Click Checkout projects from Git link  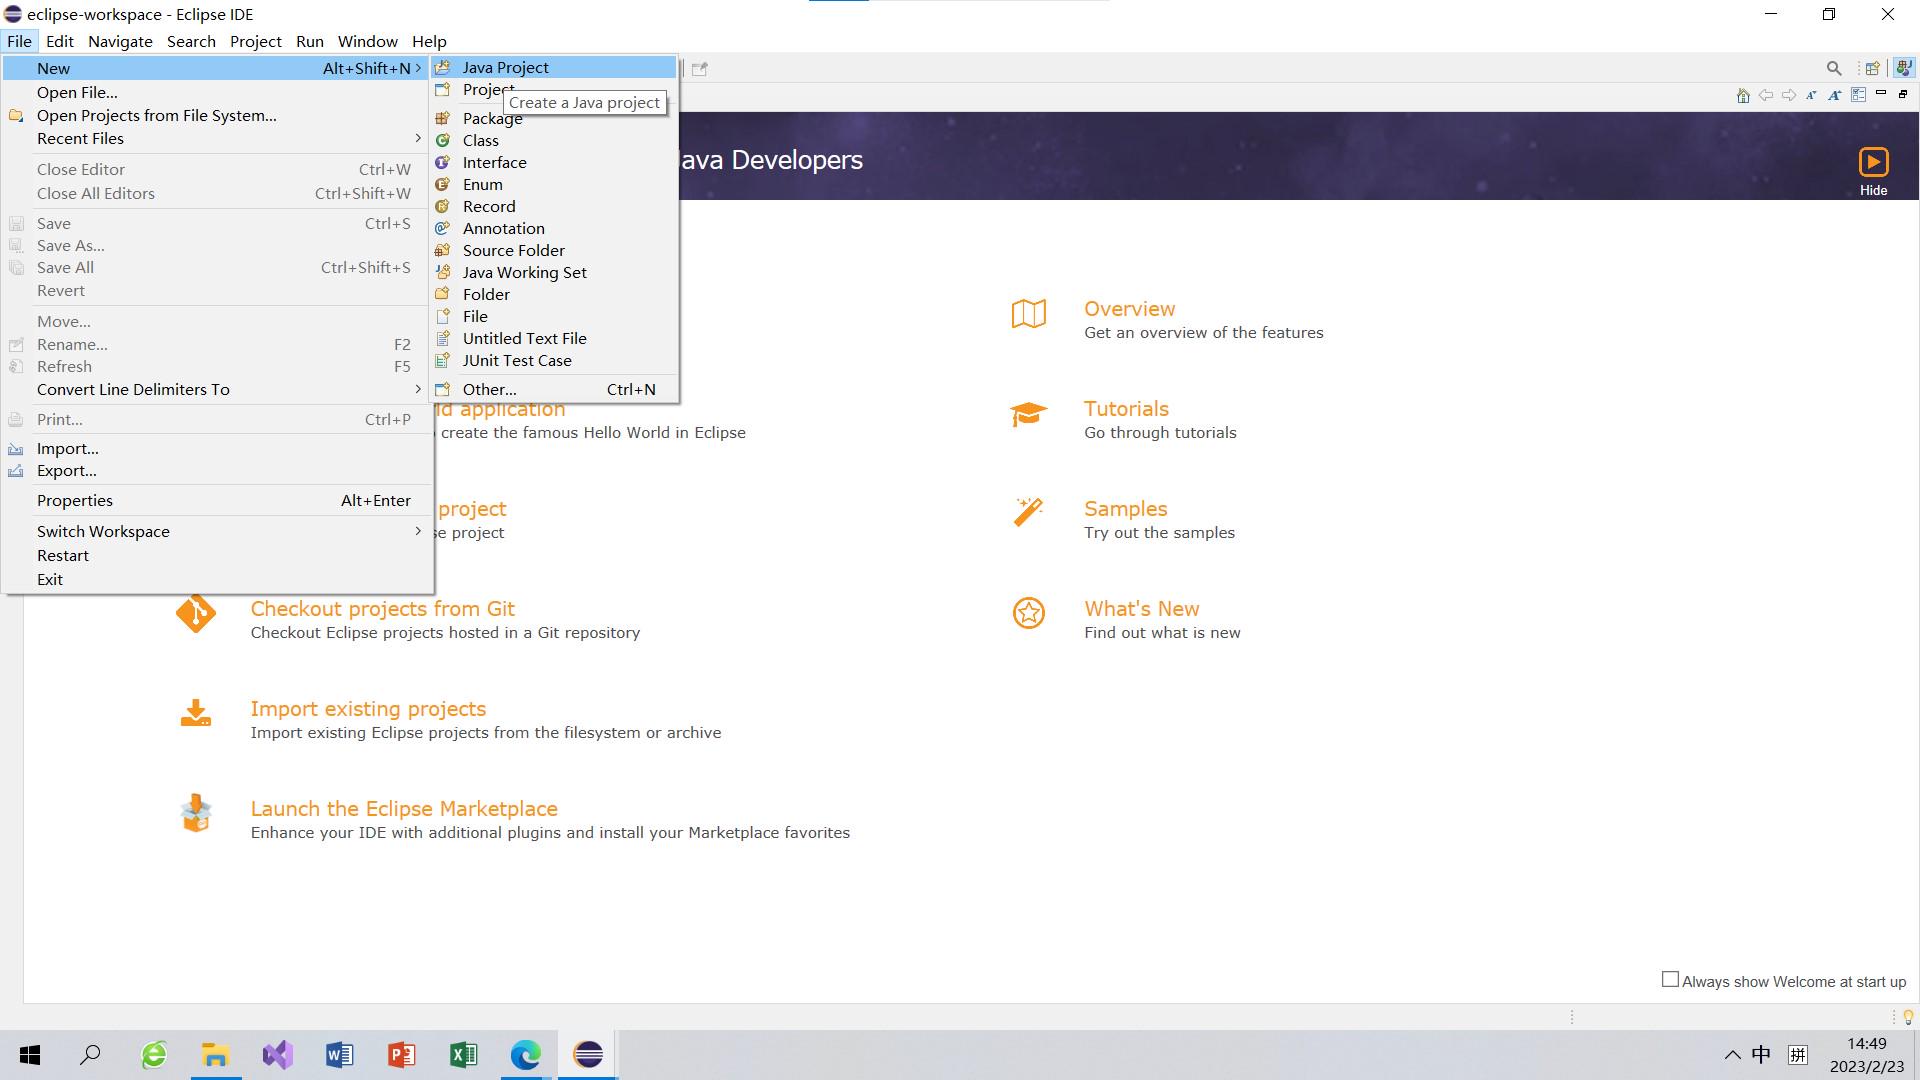(382, 609)
